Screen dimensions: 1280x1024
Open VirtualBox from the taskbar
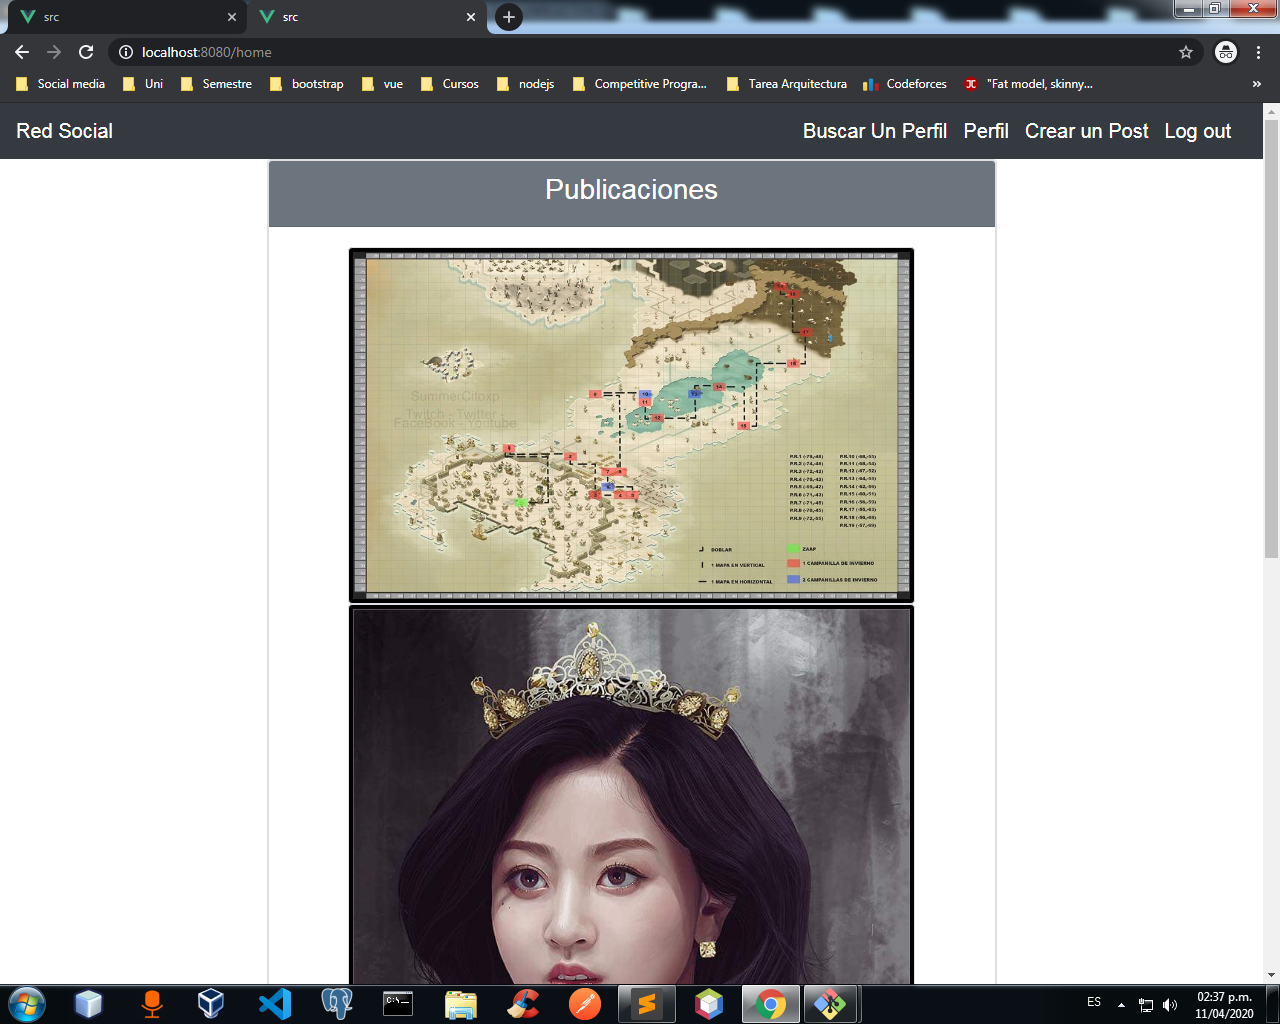point(211,1004)
